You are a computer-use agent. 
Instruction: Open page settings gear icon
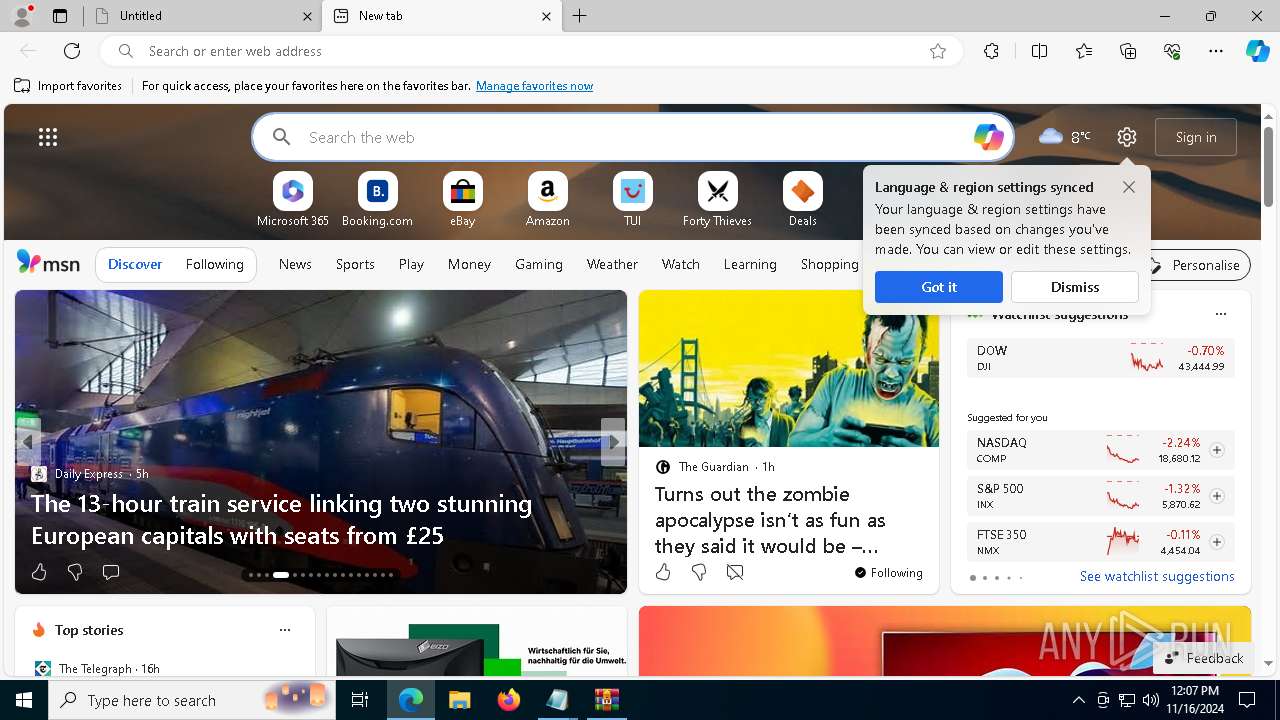(x=1127, y=137)
